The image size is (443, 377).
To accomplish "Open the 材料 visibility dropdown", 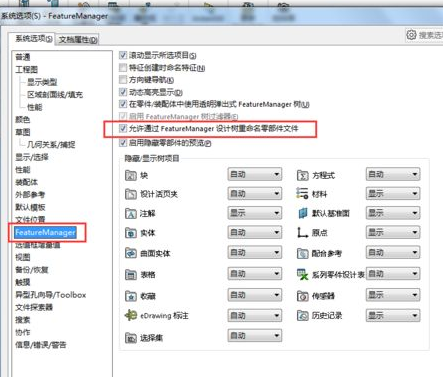I will [393, 194].
